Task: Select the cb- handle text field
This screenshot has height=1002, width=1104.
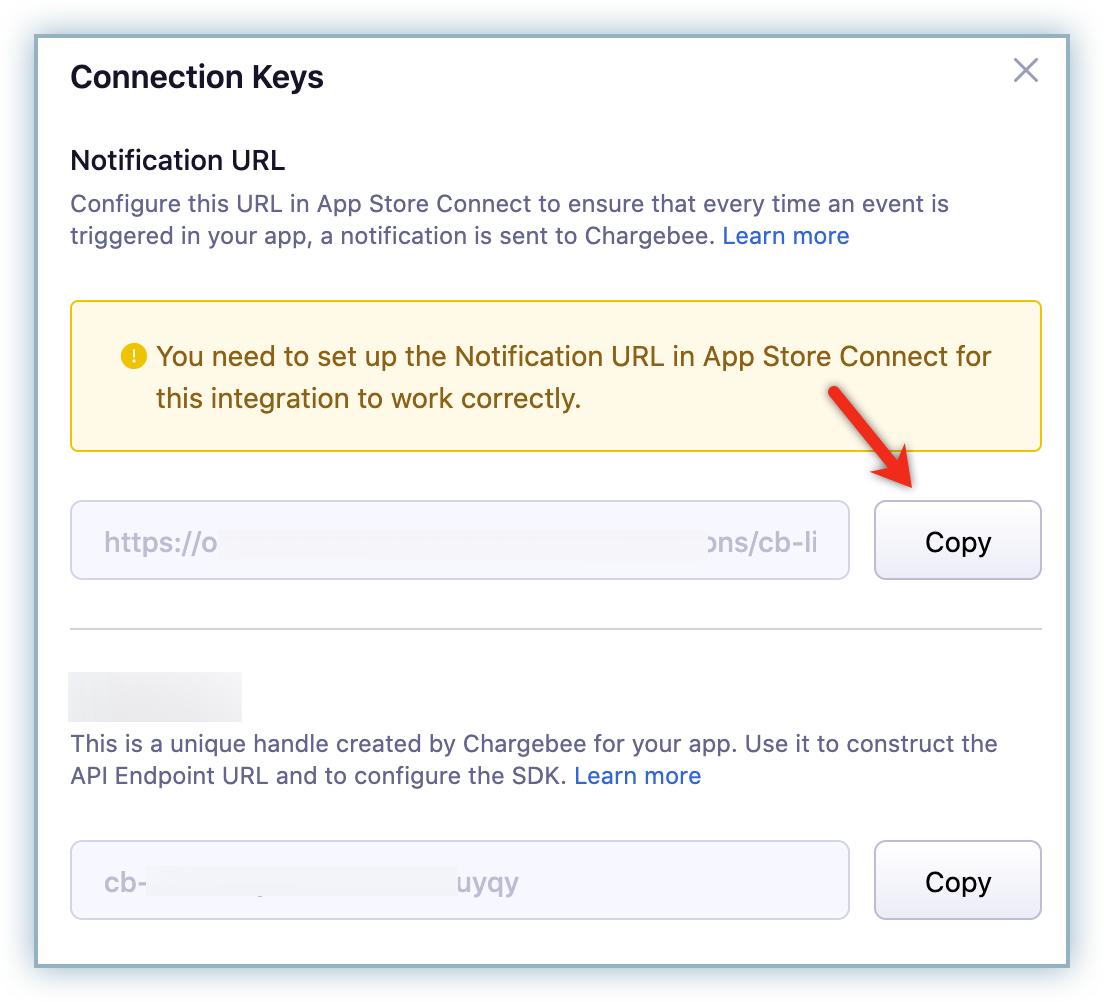Action: [x=460, y=880]
